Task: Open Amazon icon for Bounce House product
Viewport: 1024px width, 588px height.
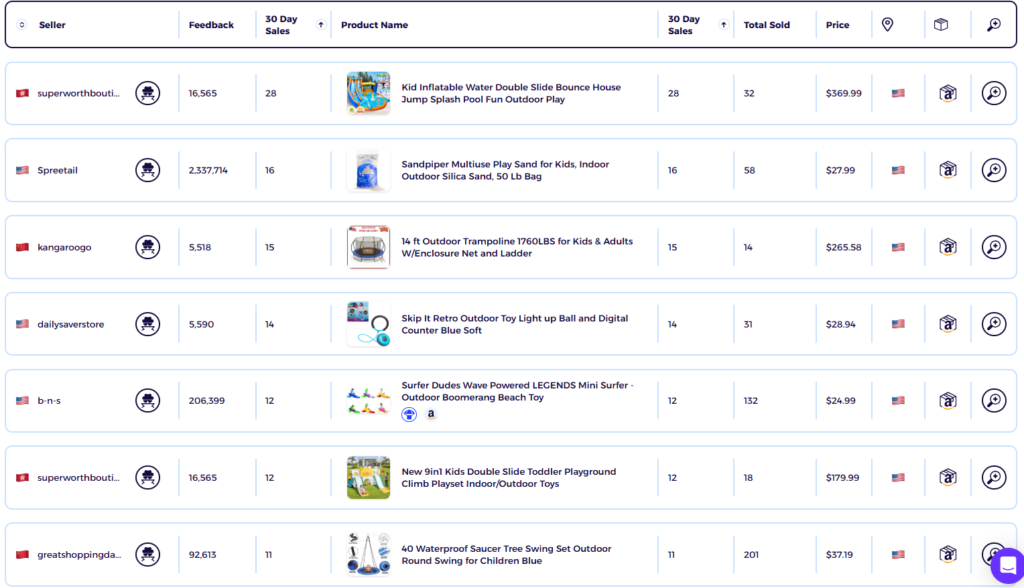Action: (948, 93)
